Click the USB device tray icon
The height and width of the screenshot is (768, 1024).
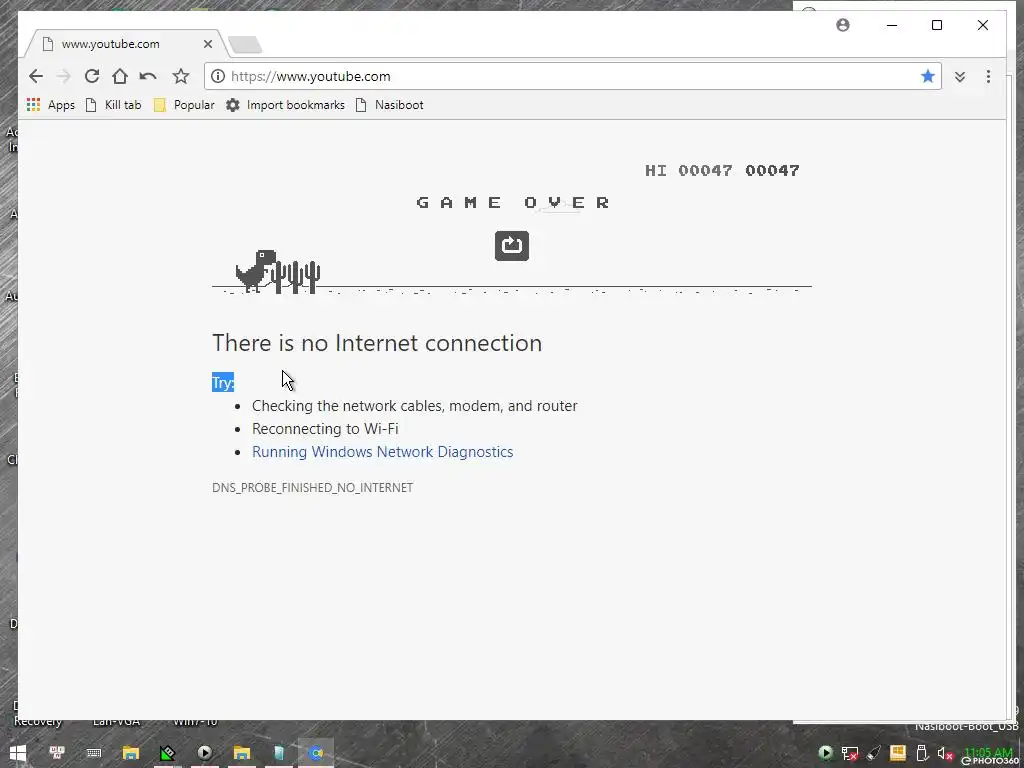(x=921, y=753)
